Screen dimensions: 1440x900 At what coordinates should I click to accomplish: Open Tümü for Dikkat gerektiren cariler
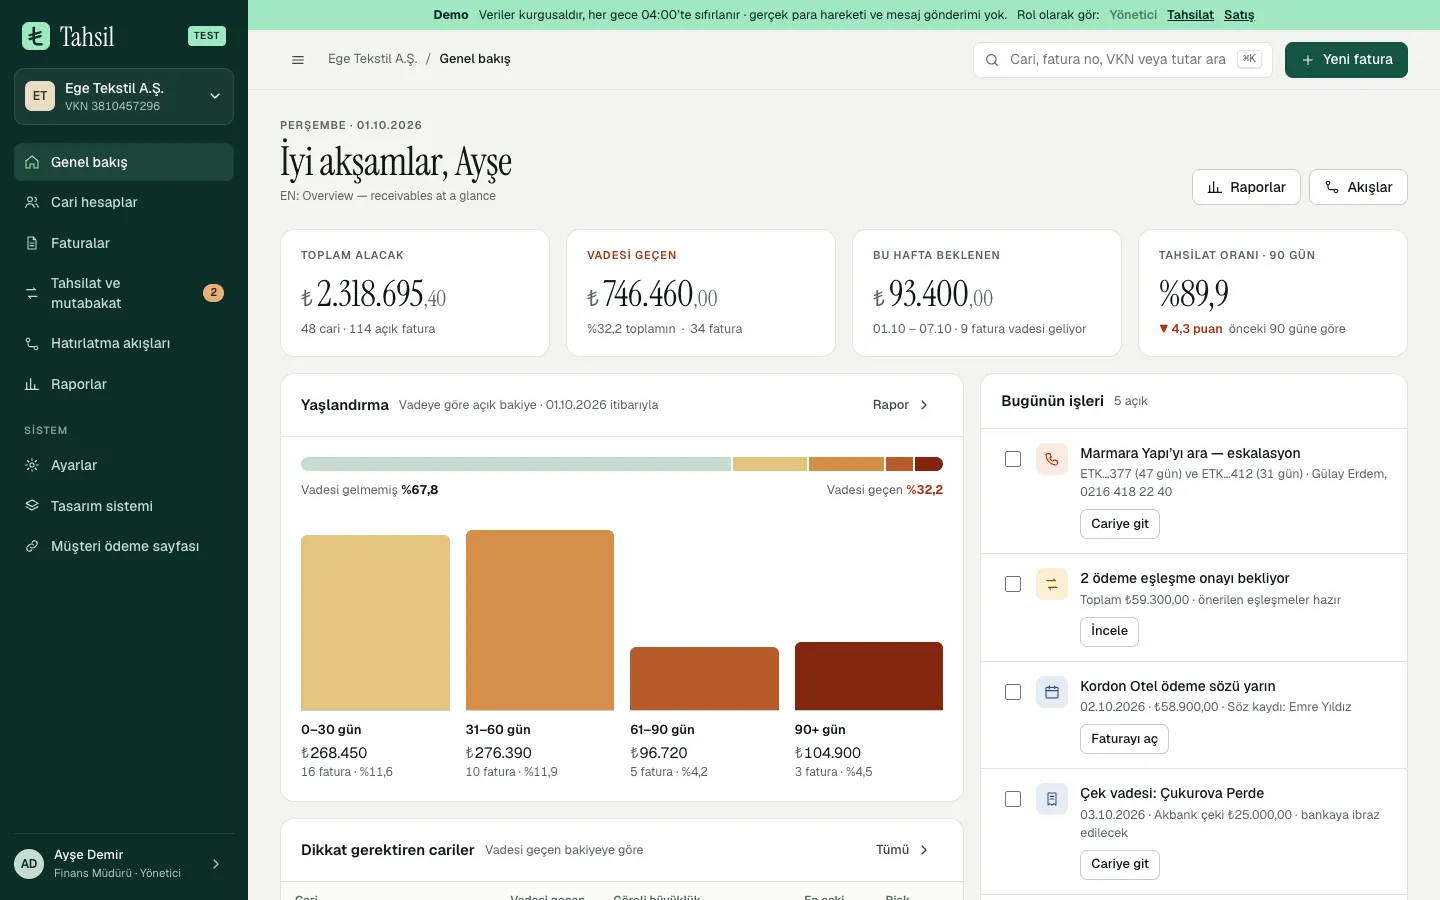pyautogui.click(x=902, y=850)
